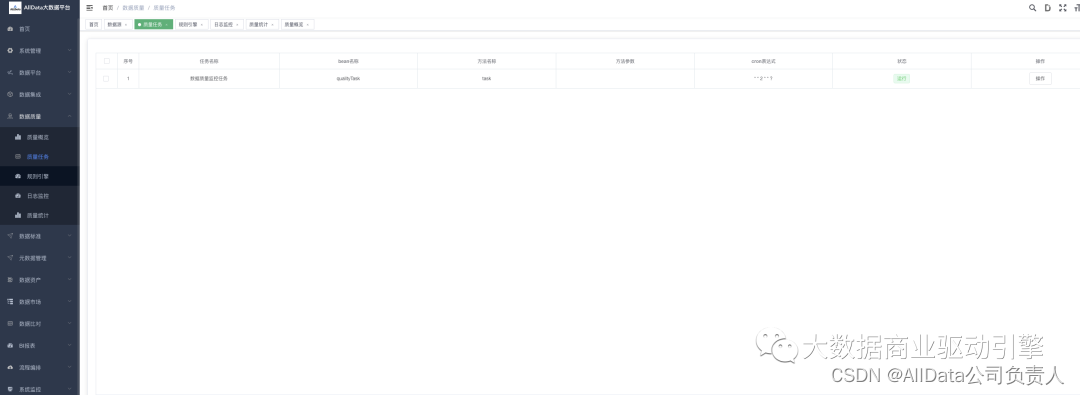Collapse sidebar with the hamburger icon
Viewport: 1080px width, 395px height.
click(90, 8)
